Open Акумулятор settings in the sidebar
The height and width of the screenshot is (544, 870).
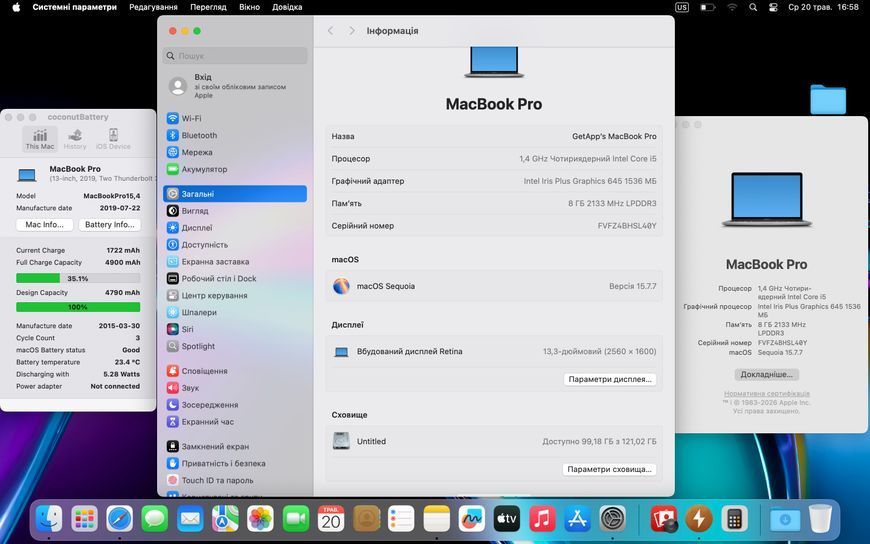(x=235, y=169)
